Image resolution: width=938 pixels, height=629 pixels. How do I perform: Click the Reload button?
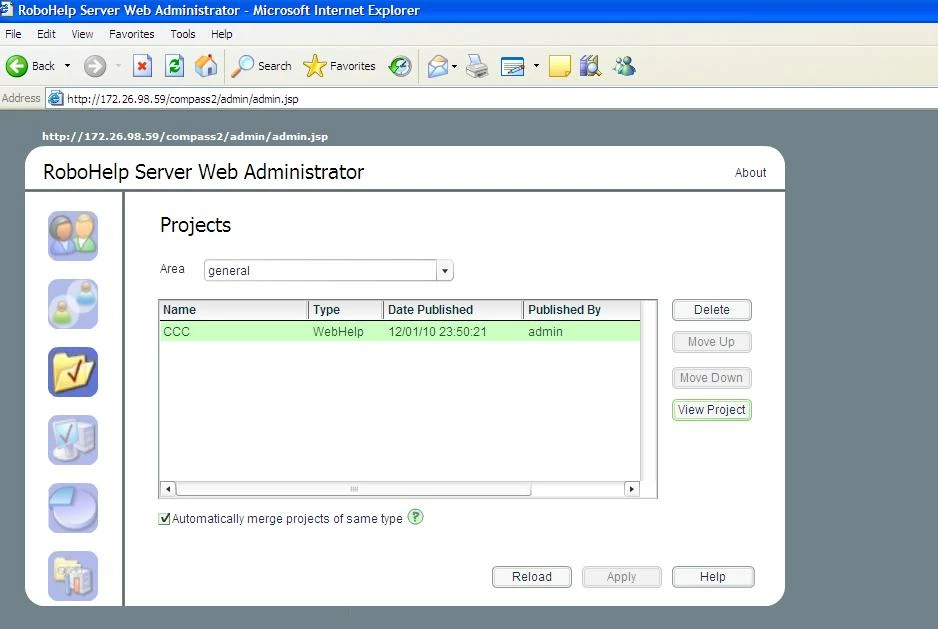[532, 577]
